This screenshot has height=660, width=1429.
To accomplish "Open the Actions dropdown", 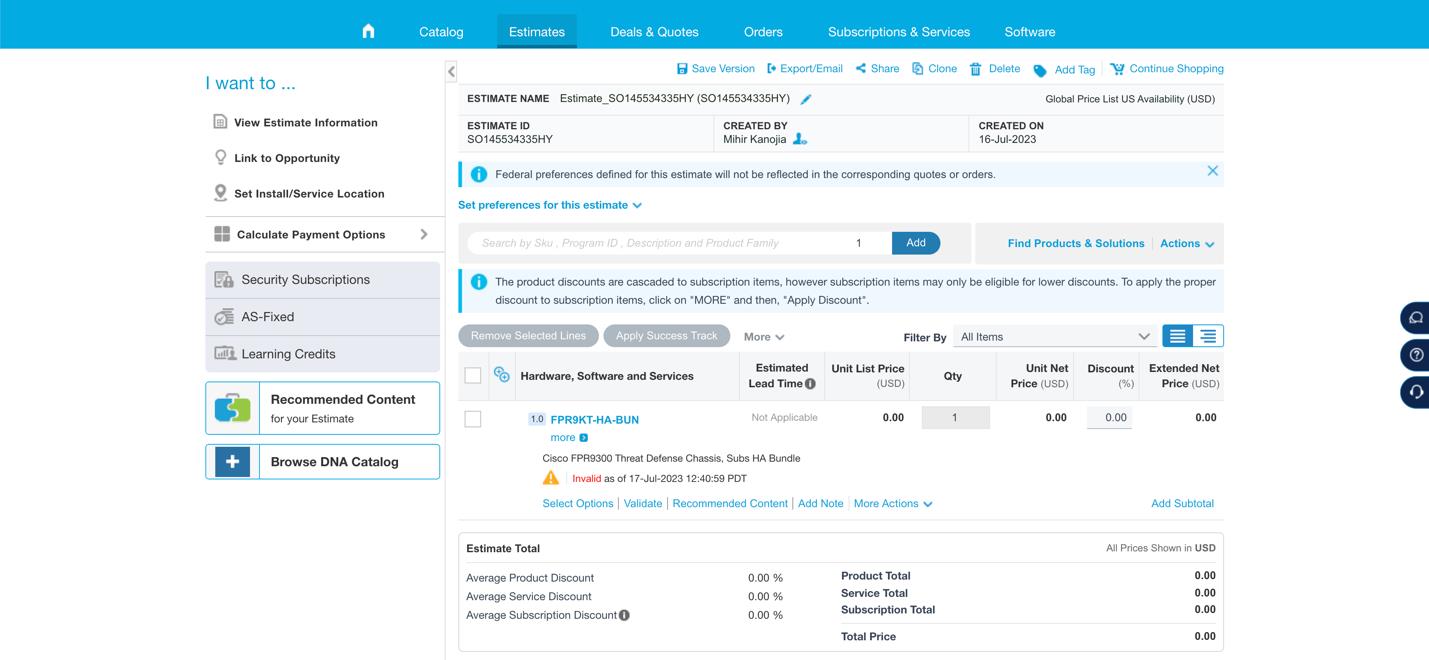I will [x=1187, y=243].
